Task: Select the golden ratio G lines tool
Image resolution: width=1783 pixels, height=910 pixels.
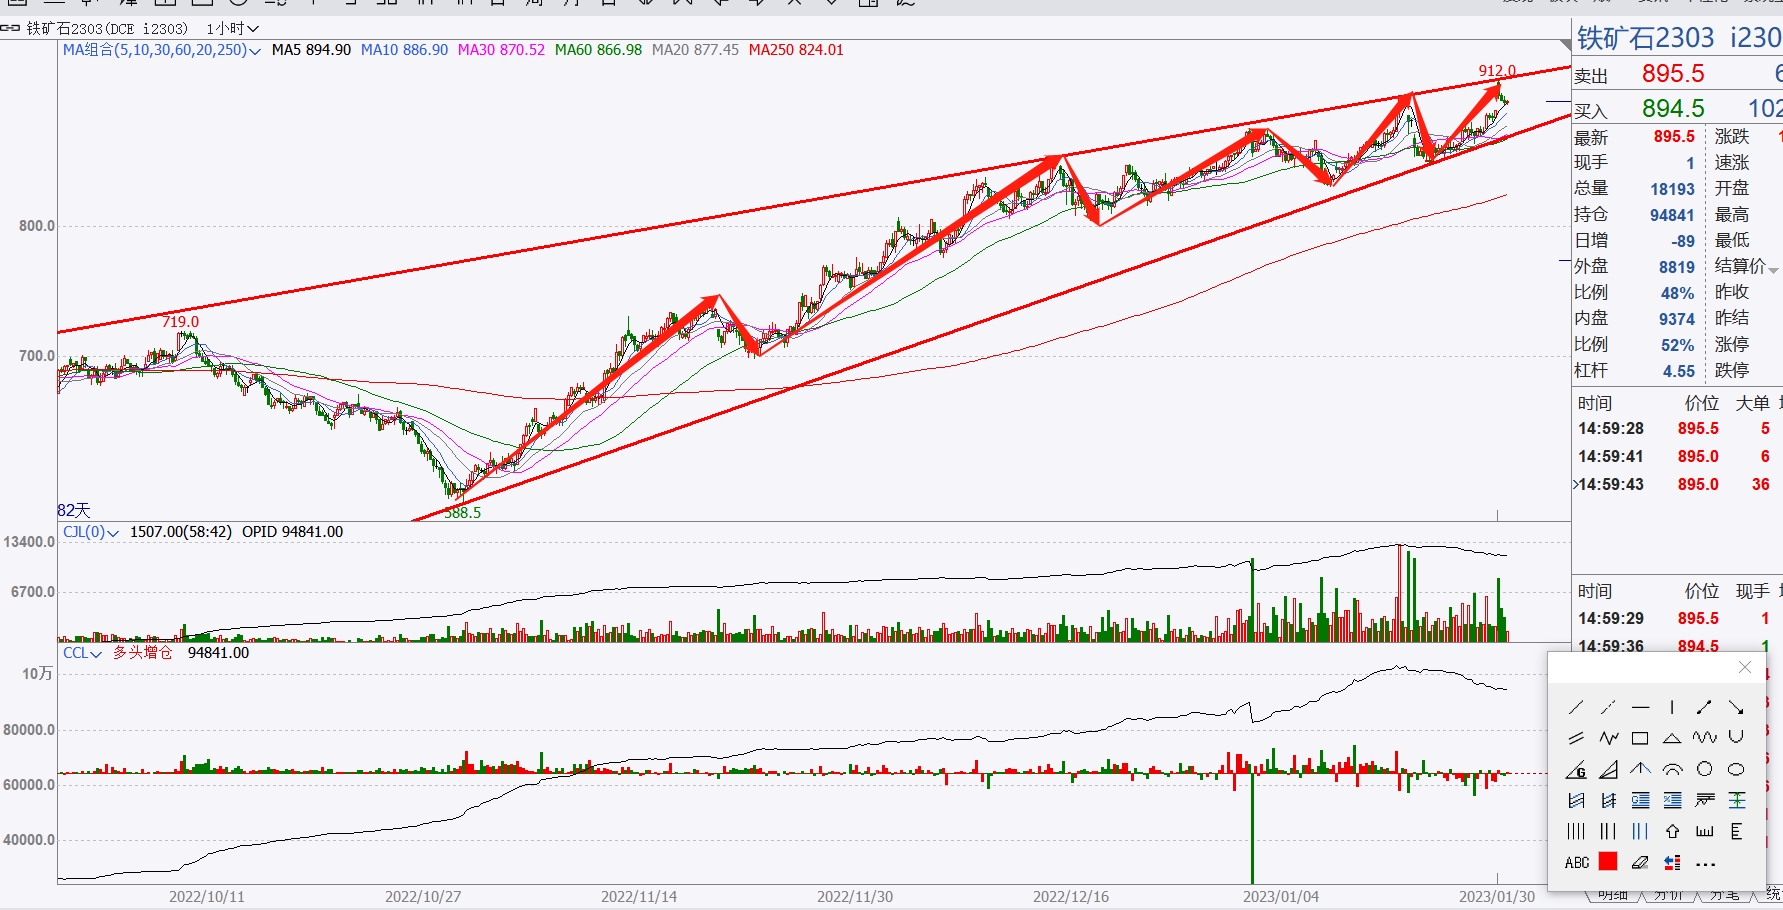Action: 1640,800
